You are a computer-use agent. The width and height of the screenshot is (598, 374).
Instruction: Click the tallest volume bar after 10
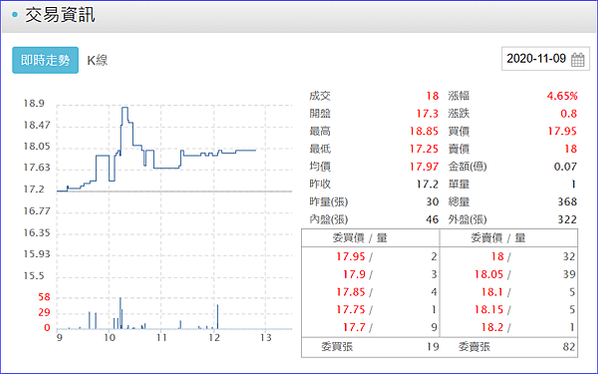pos(120,313)
